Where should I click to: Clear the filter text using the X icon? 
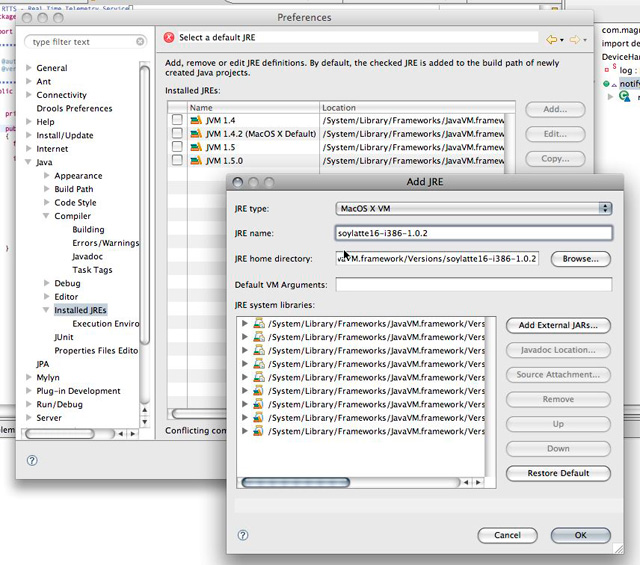(x=140, y=42)
